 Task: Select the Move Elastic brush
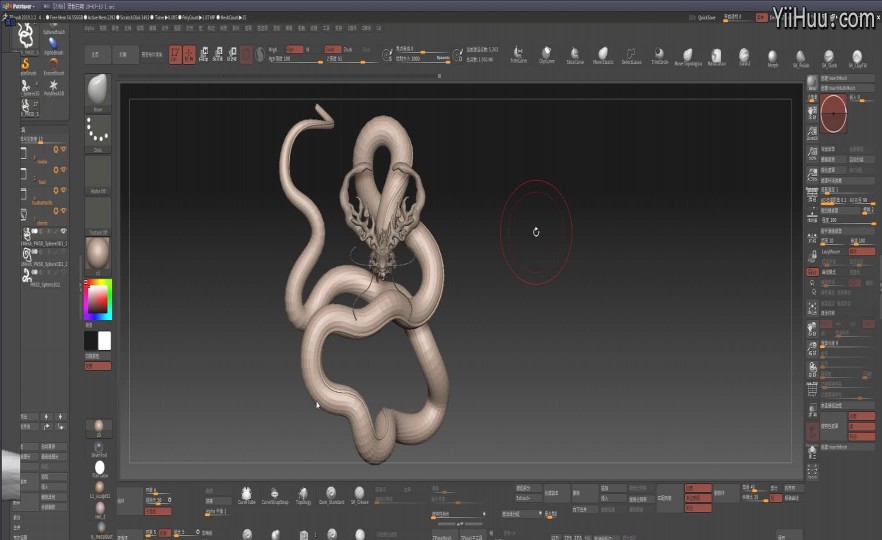click(x=603, y=55)
